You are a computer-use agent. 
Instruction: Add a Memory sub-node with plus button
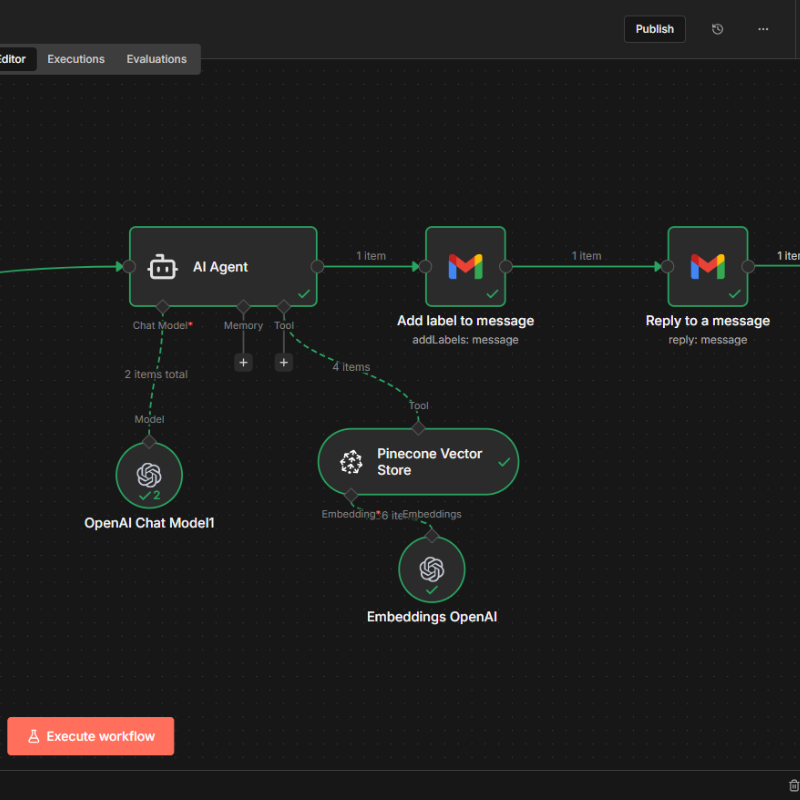click(x=243, y=362)
